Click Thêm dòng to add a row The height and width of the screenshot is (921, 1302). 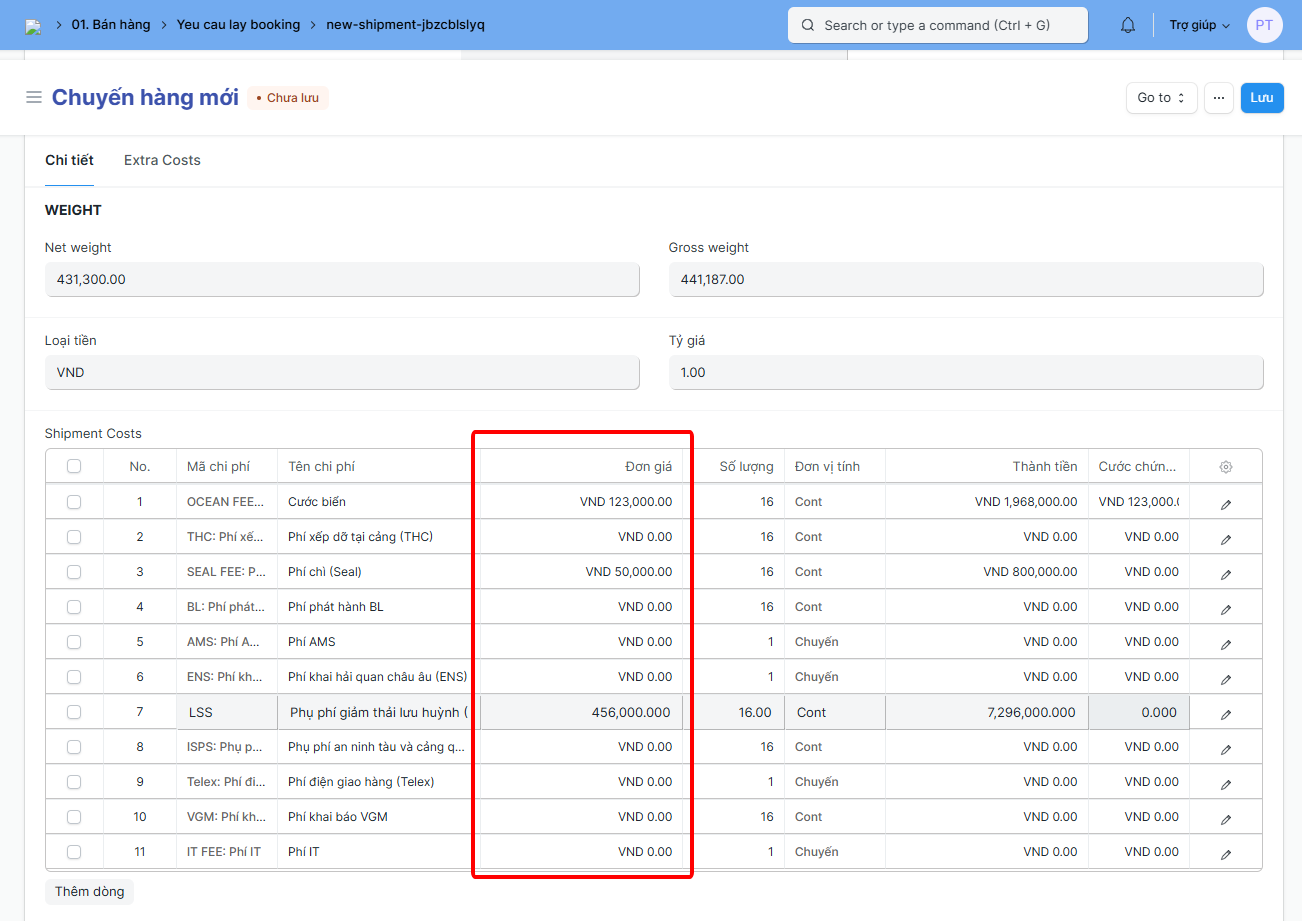(89, 891)
